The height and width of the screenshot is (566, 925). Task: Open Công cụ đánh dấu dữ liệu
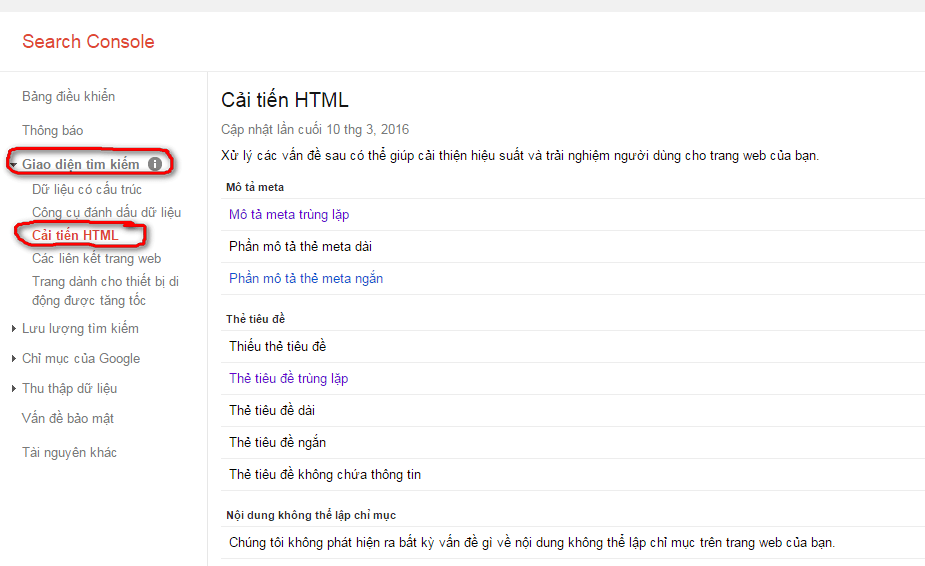coord(107,212)
